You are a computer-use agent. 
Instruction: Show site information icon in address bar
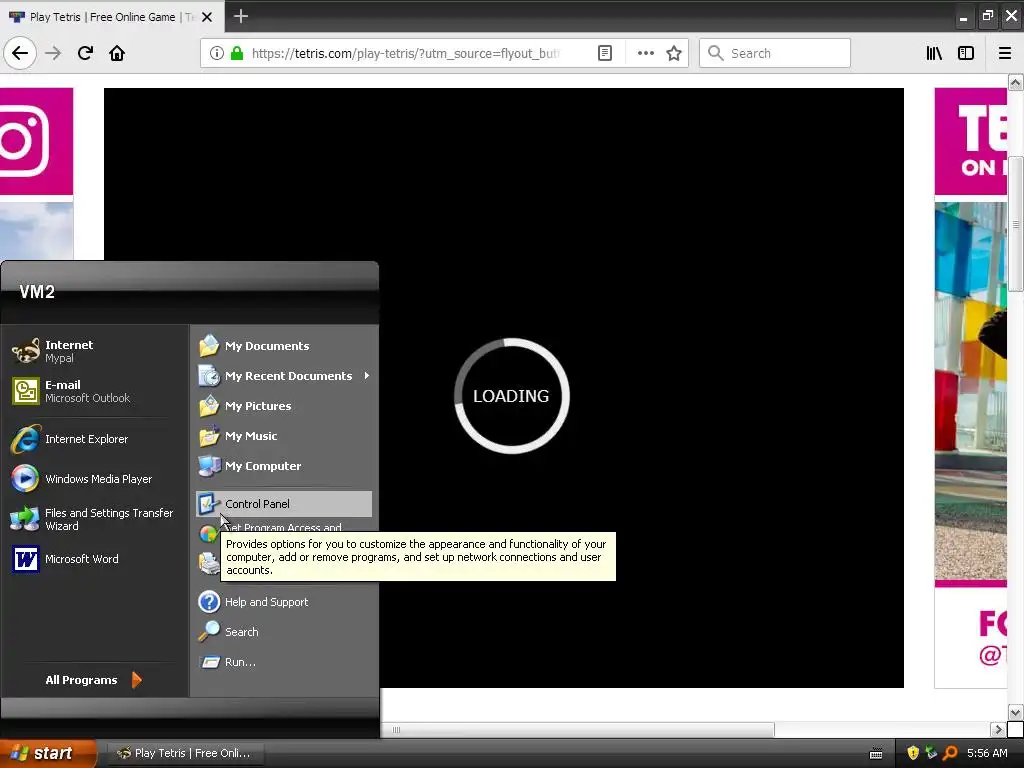pyautogui.click(x=217, y=53)
